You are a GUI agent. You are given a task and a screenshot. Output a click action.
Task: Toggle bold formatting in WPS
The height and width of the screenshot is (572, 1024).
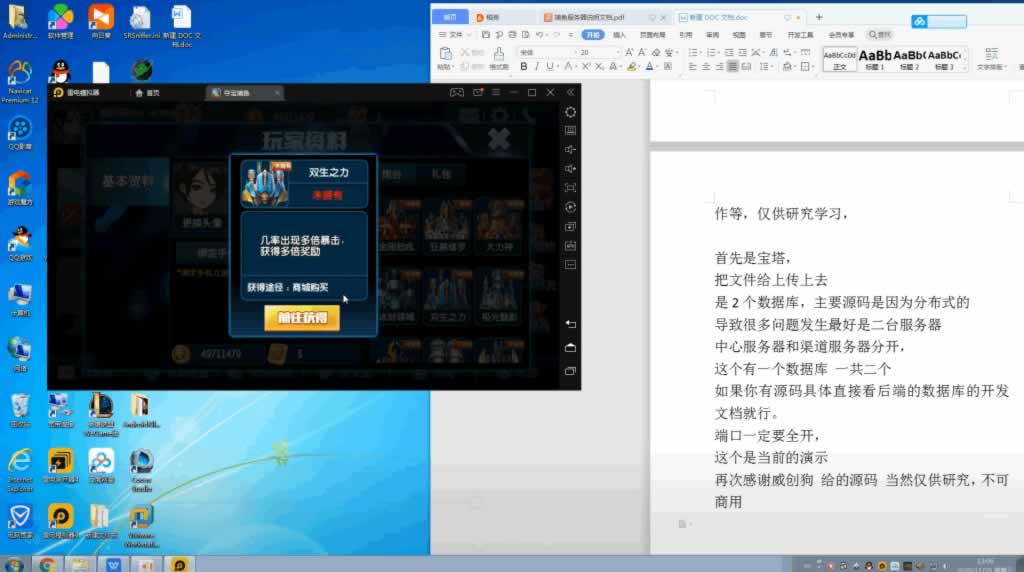click(523, 66)
